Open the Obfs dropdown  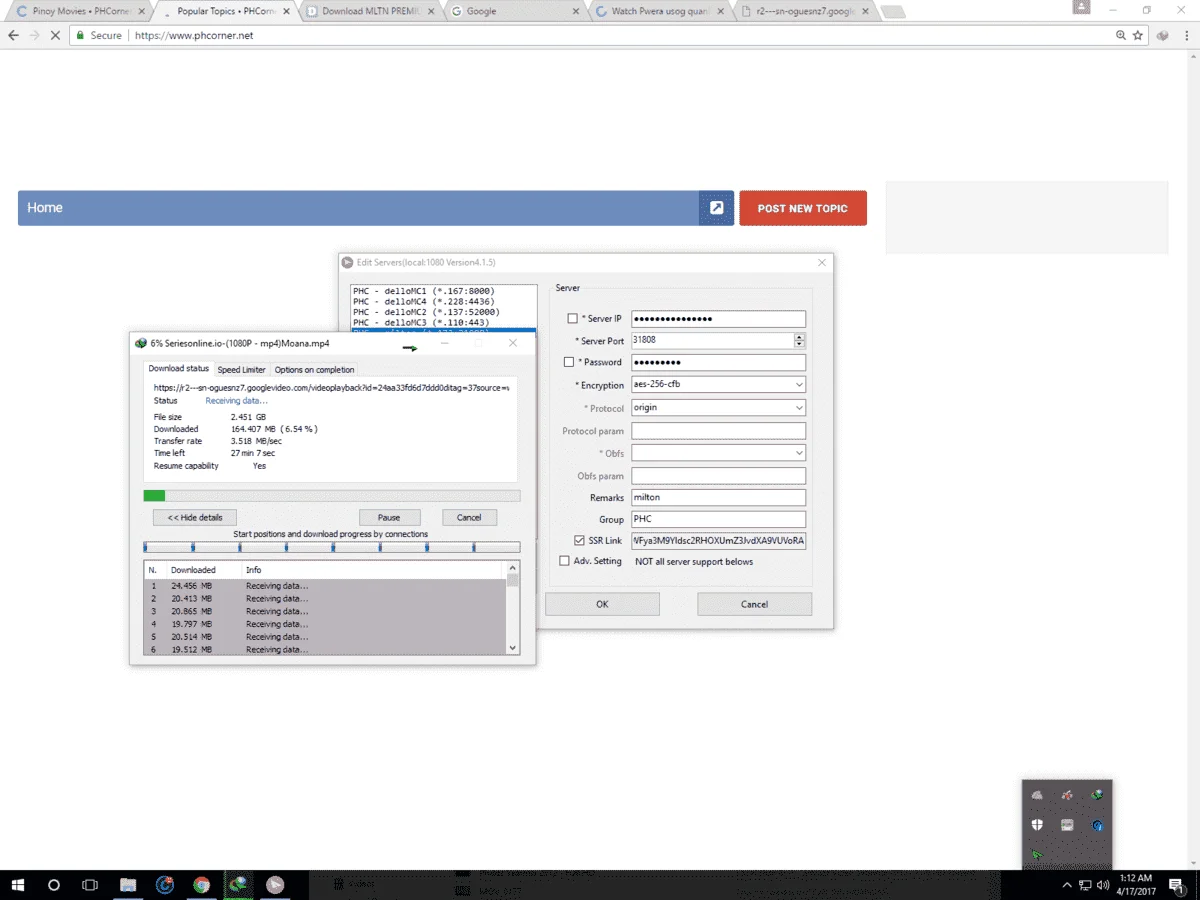718,453
